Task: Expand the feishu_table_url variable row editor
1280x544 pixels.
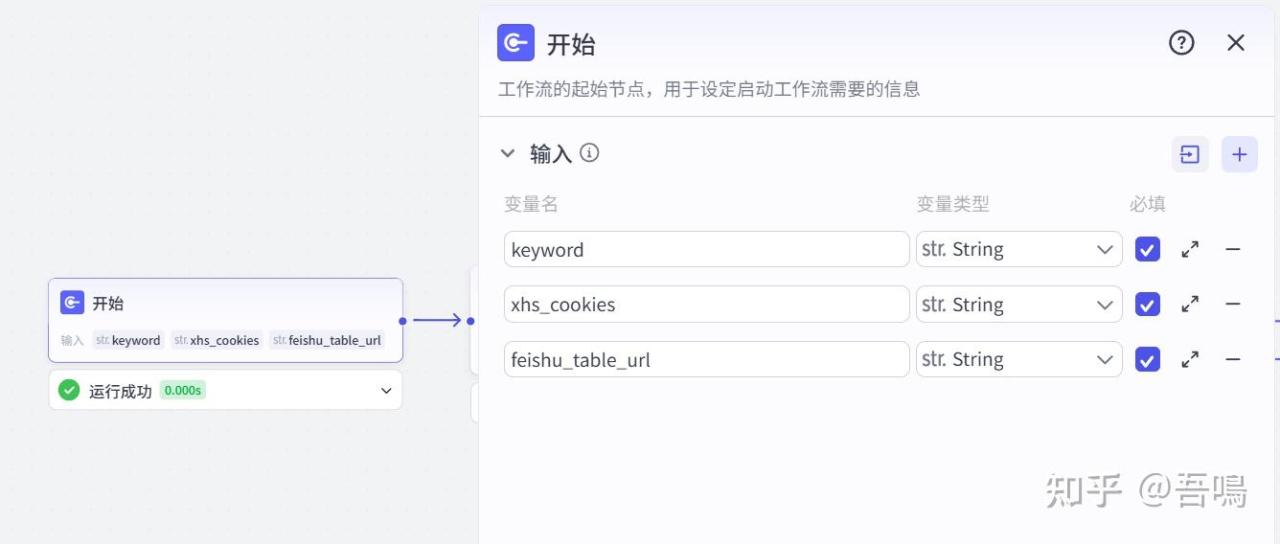Action: tap(1190, 360)
